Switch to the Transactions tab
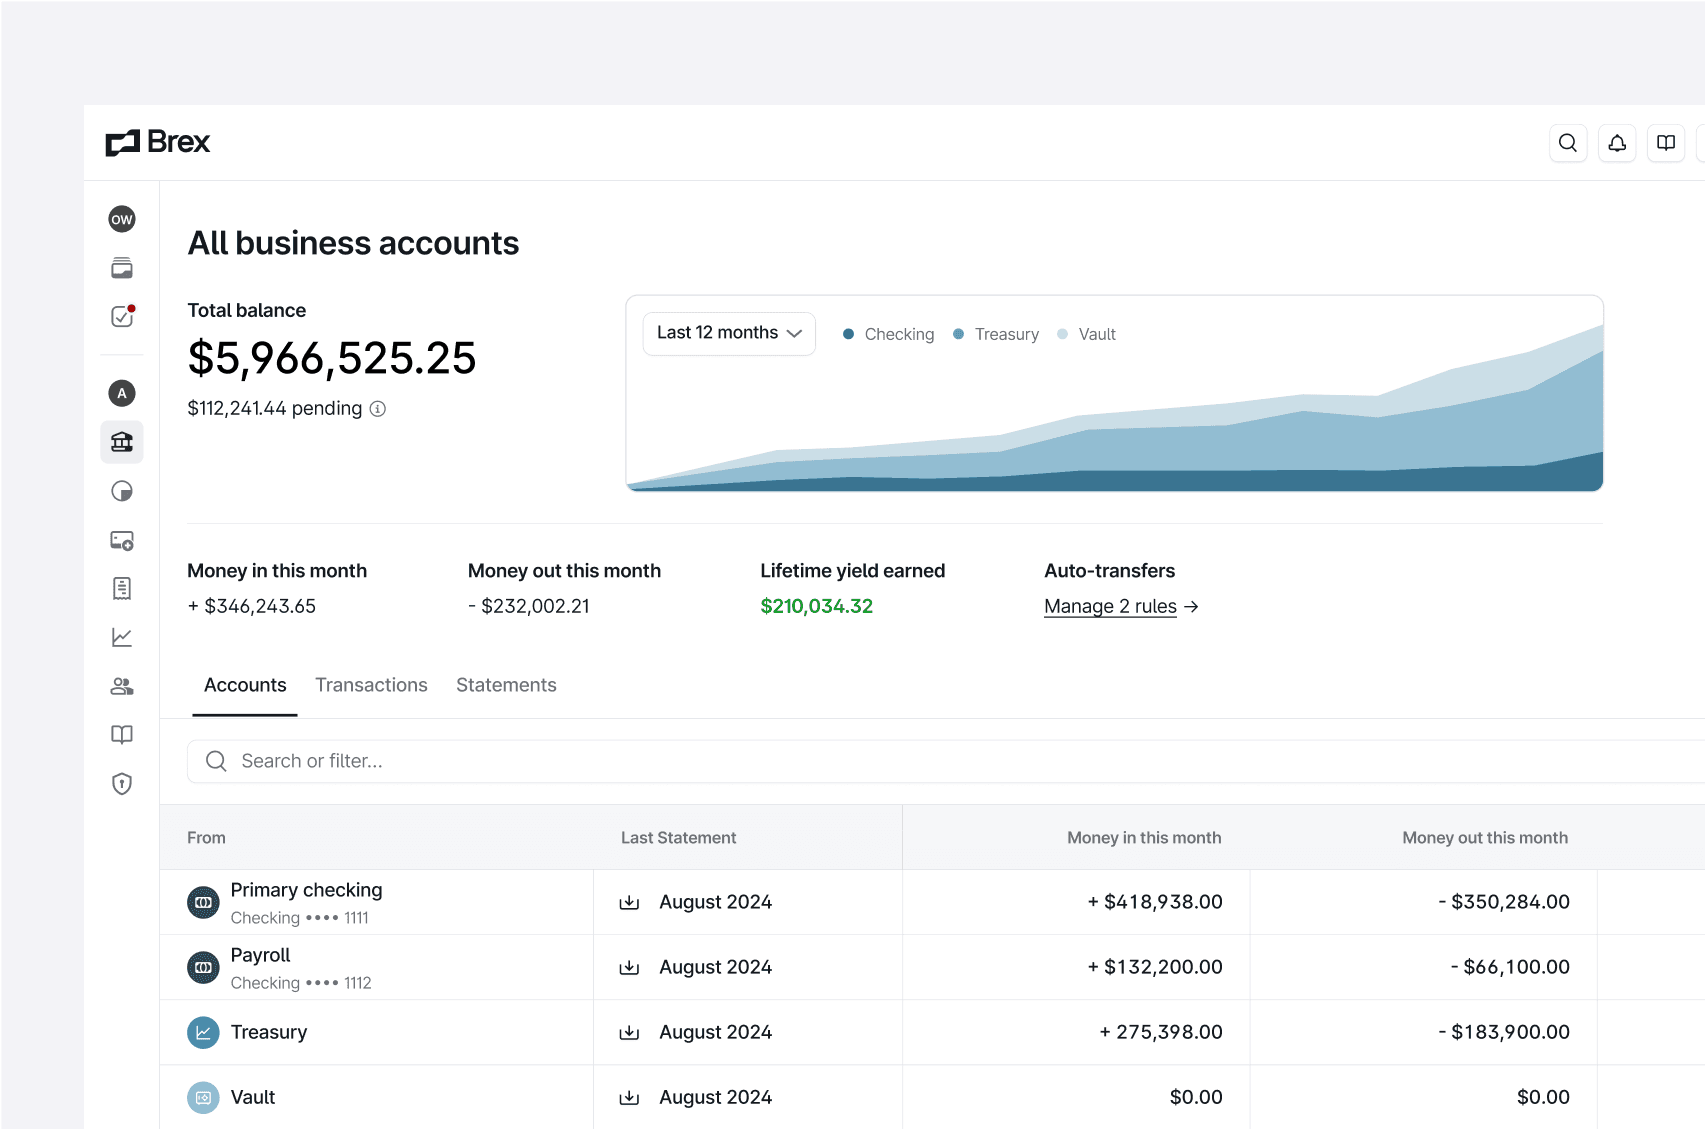The height and width of the screenshot is (1129, 1705). 371,685
